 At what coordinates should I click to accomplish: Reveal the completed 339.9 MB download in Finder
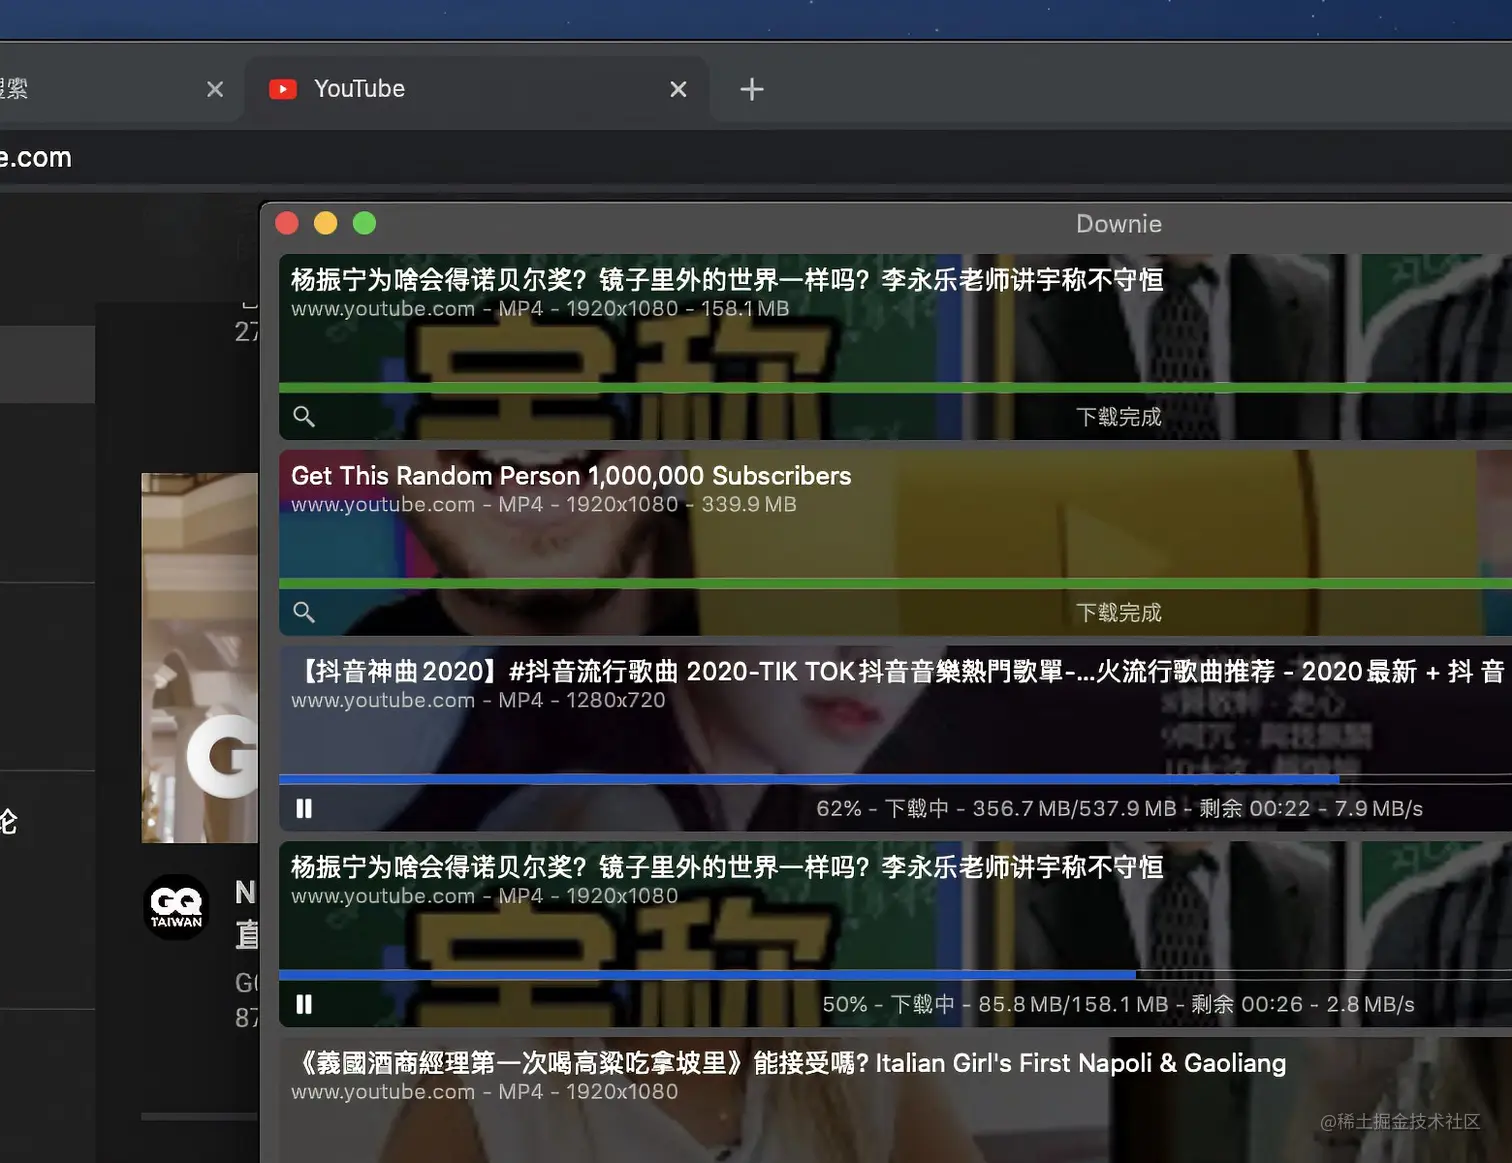[x=304, y=612]
